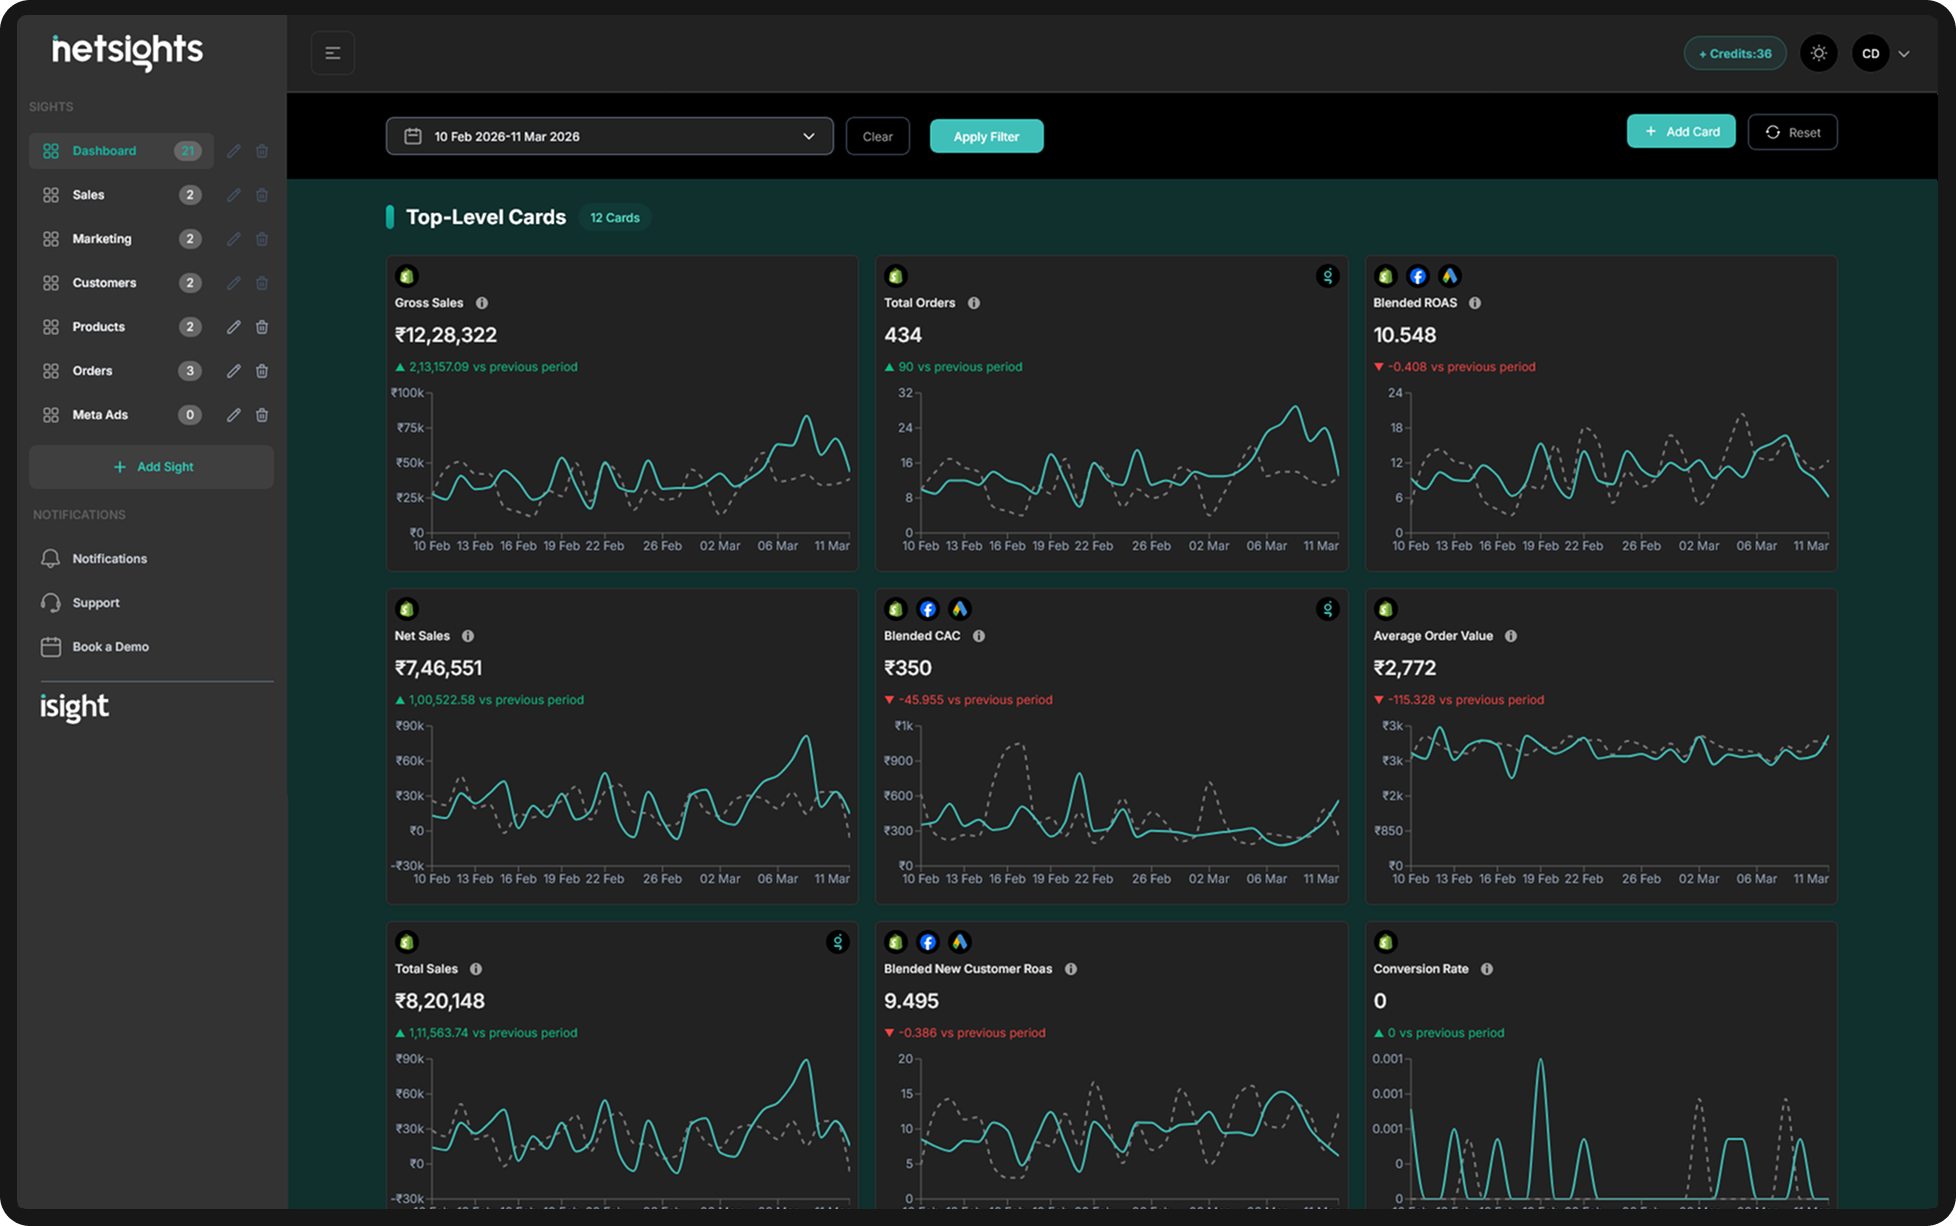Screen dimensions: 1956x1226
Task: Show info for Gross Sales
Action: coord(482,303)
